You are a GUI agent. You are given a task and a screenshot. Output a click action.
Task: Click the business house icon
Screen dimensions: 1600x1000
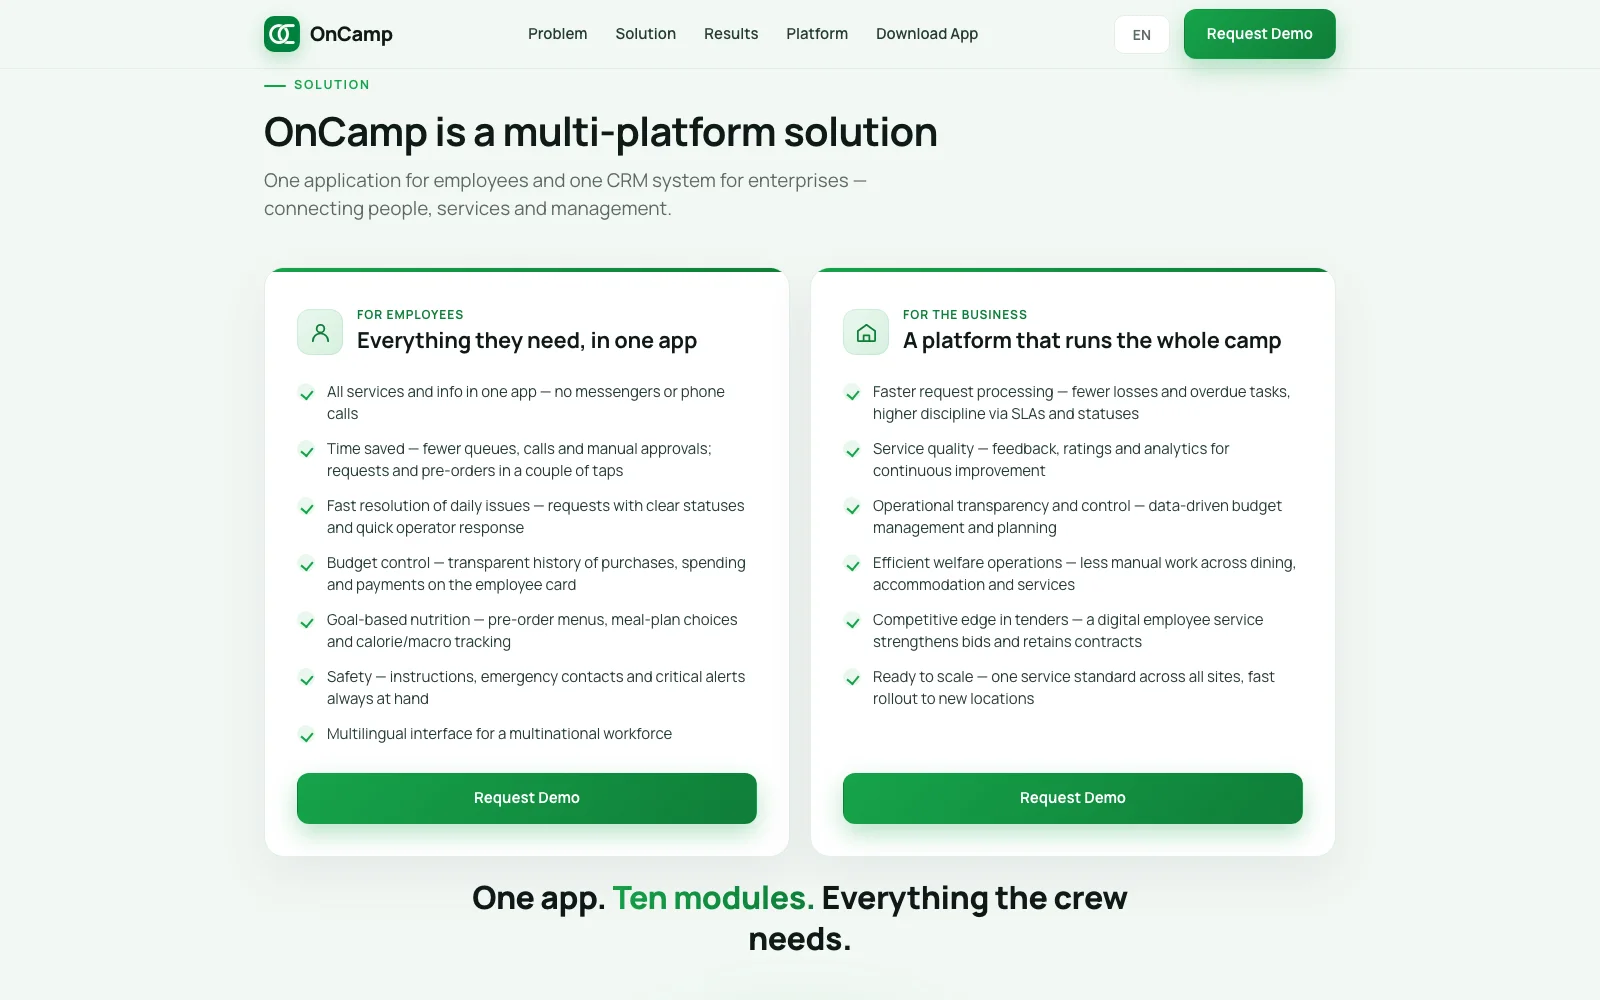click(866, 332)
